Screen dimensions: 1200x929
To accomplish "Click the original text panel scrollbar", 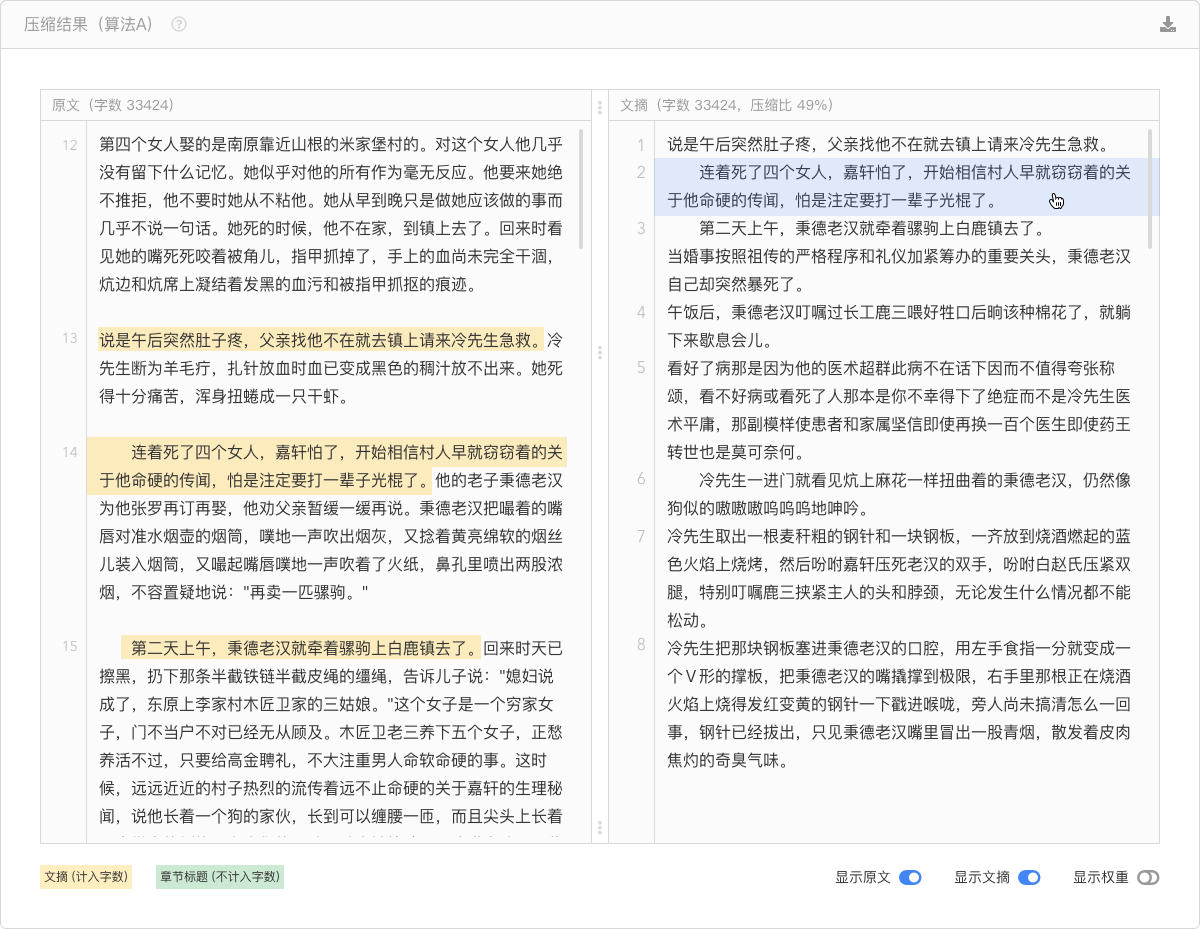I will pos(582,190).
